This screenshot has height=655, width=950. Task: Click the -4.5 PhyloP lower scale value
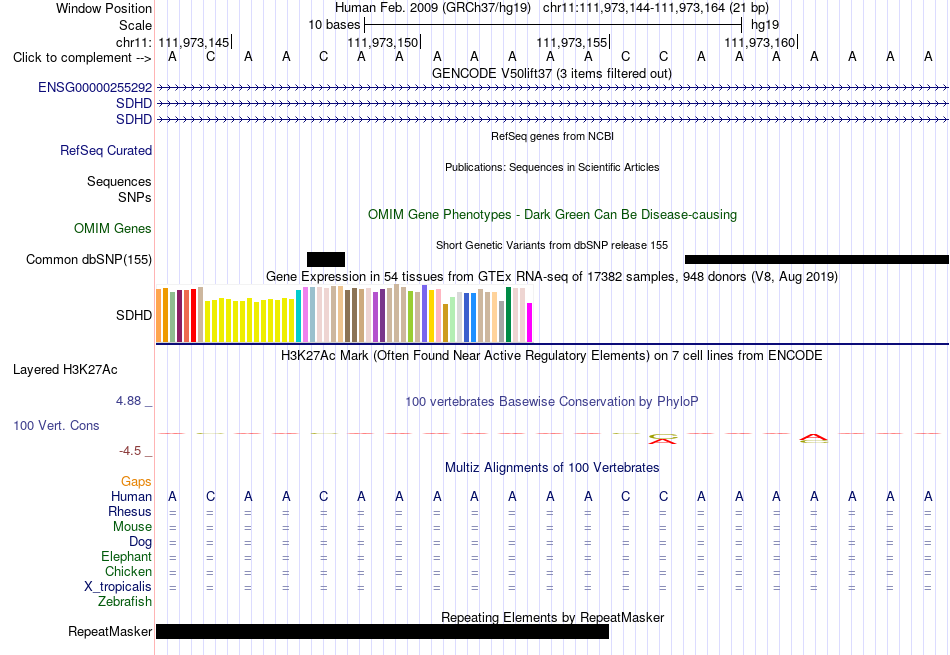130,451
